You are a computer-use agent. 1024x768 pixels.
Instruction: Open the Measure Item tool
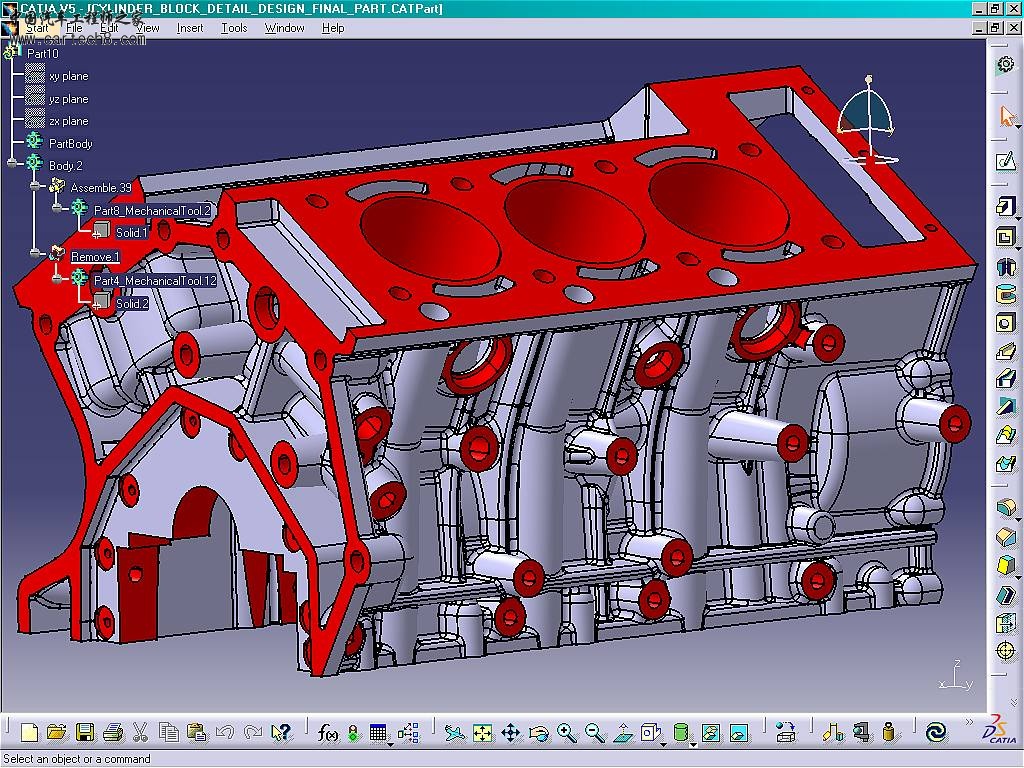point(861,733)
